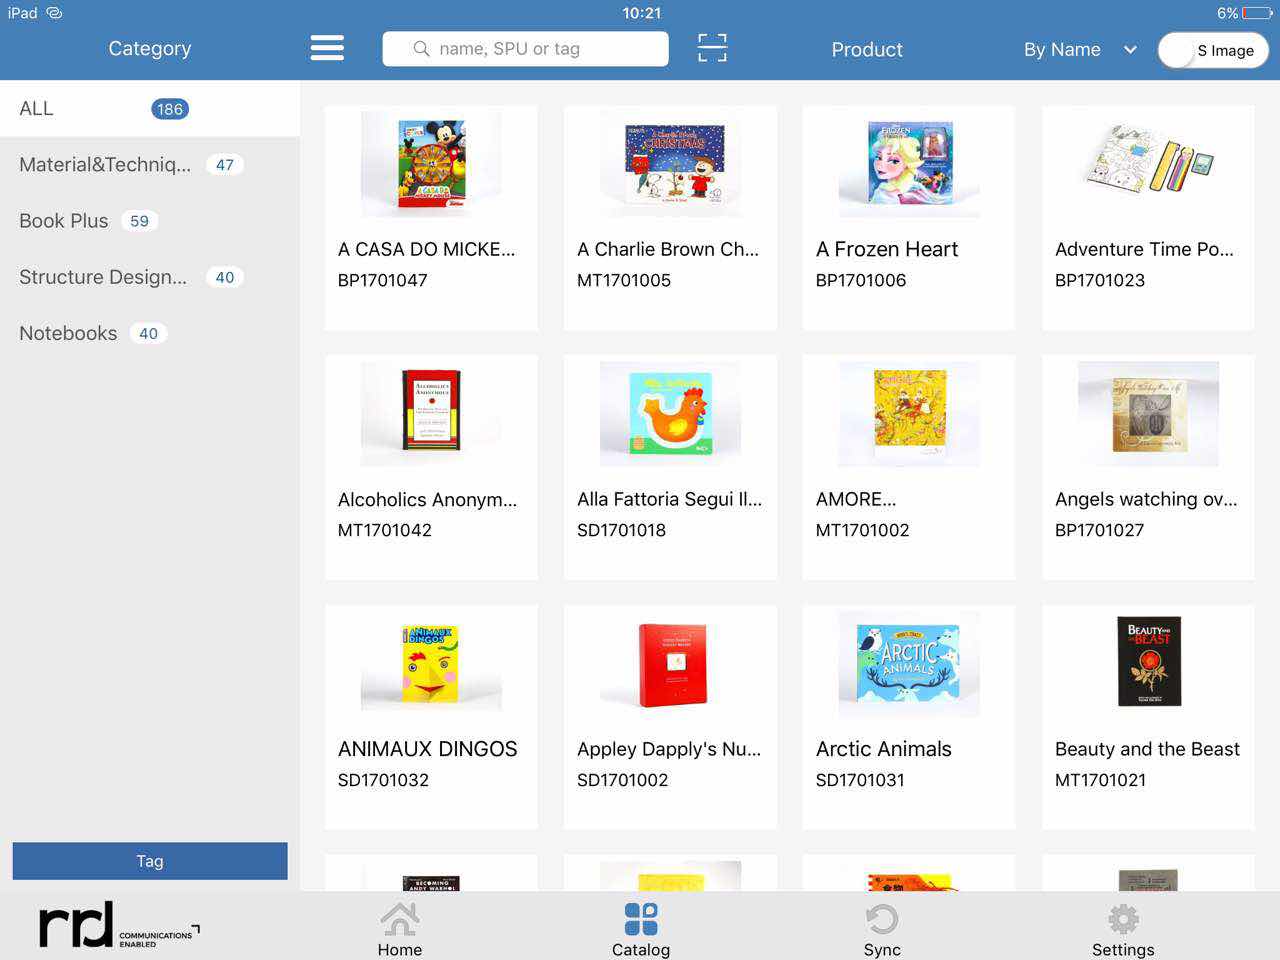Open the Settings tab
The image size is (1280, 960).
tap(1123, 930)
